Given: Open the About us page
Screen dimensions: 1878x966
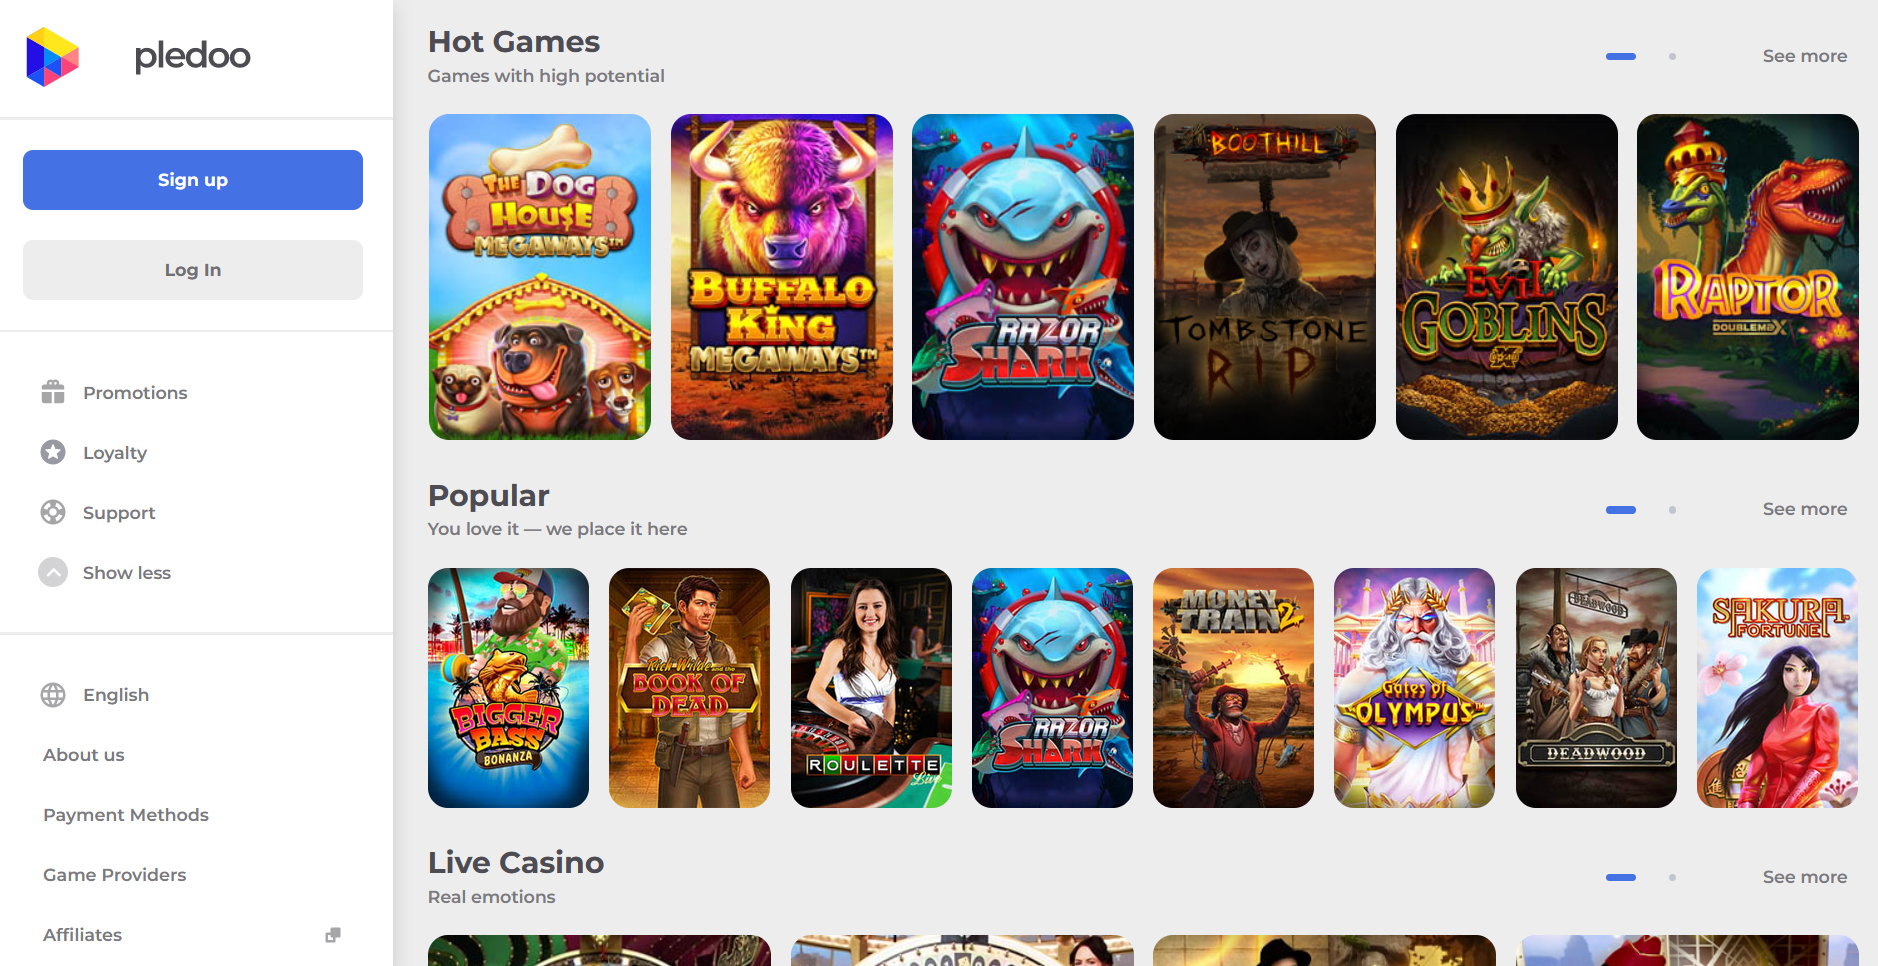Looking at the screenshot, I should click(x=84, y=755).
